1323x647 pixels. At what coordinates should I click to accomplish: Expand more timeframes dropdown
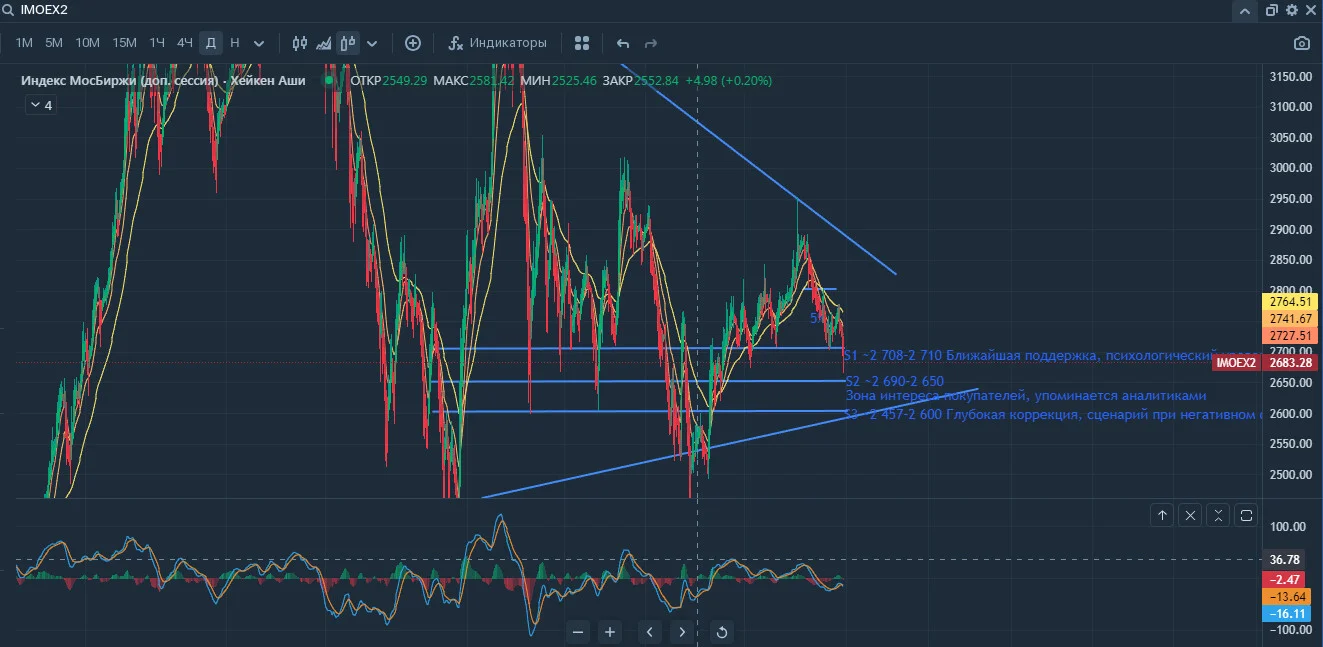259,43
